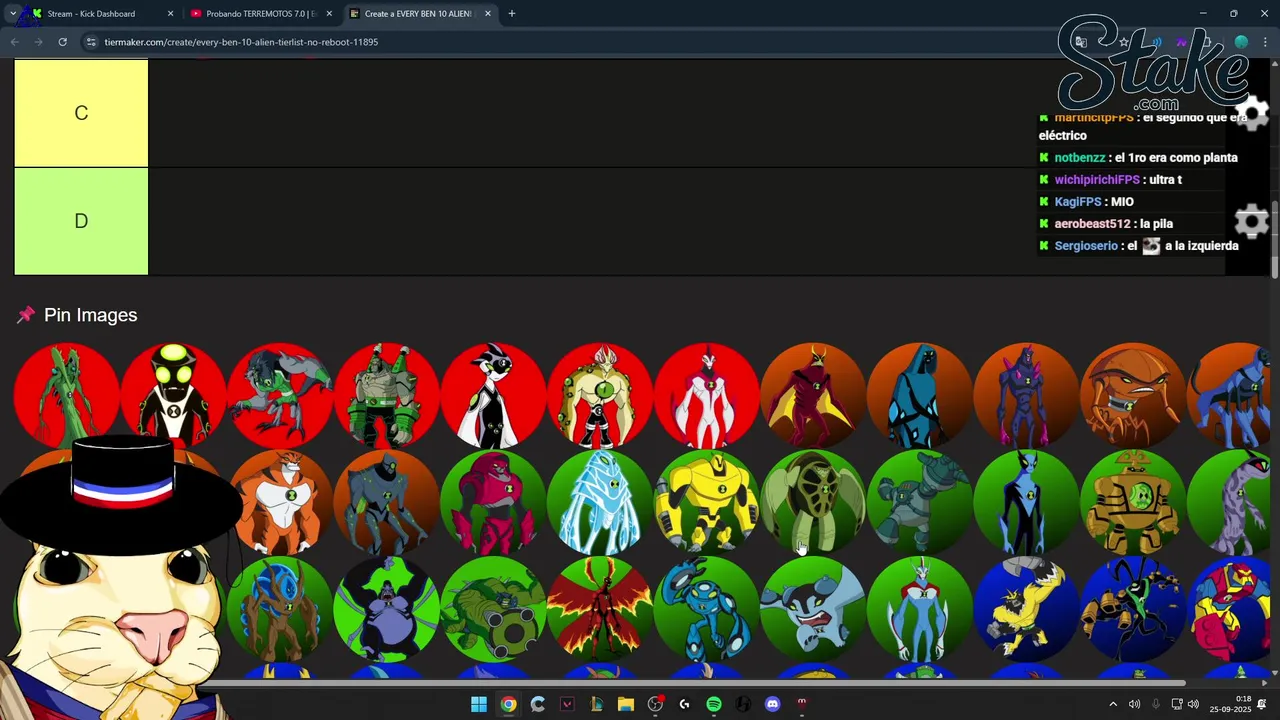Viewport: 1280px width, 720px height.
Task: Open Discord from the taskbar
Action: click(x=772, y=704)
